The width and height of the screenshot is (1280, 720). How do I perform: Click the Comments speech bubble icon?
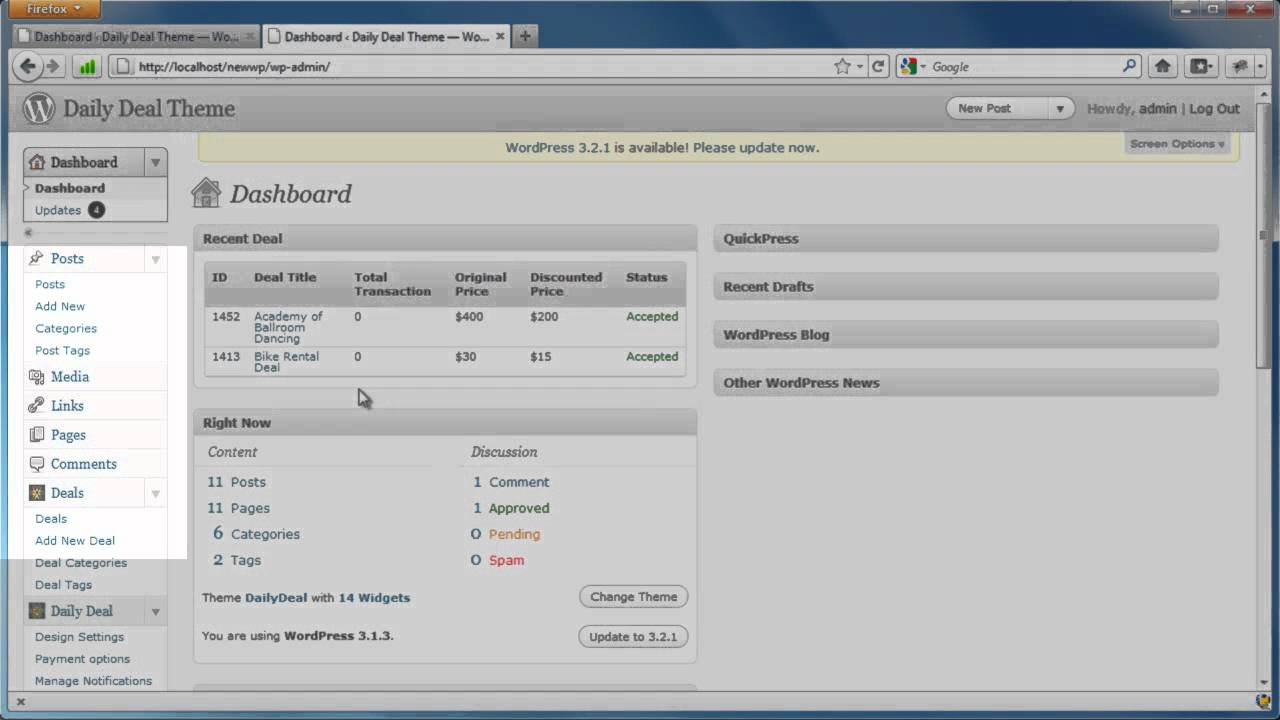point(37,464)
